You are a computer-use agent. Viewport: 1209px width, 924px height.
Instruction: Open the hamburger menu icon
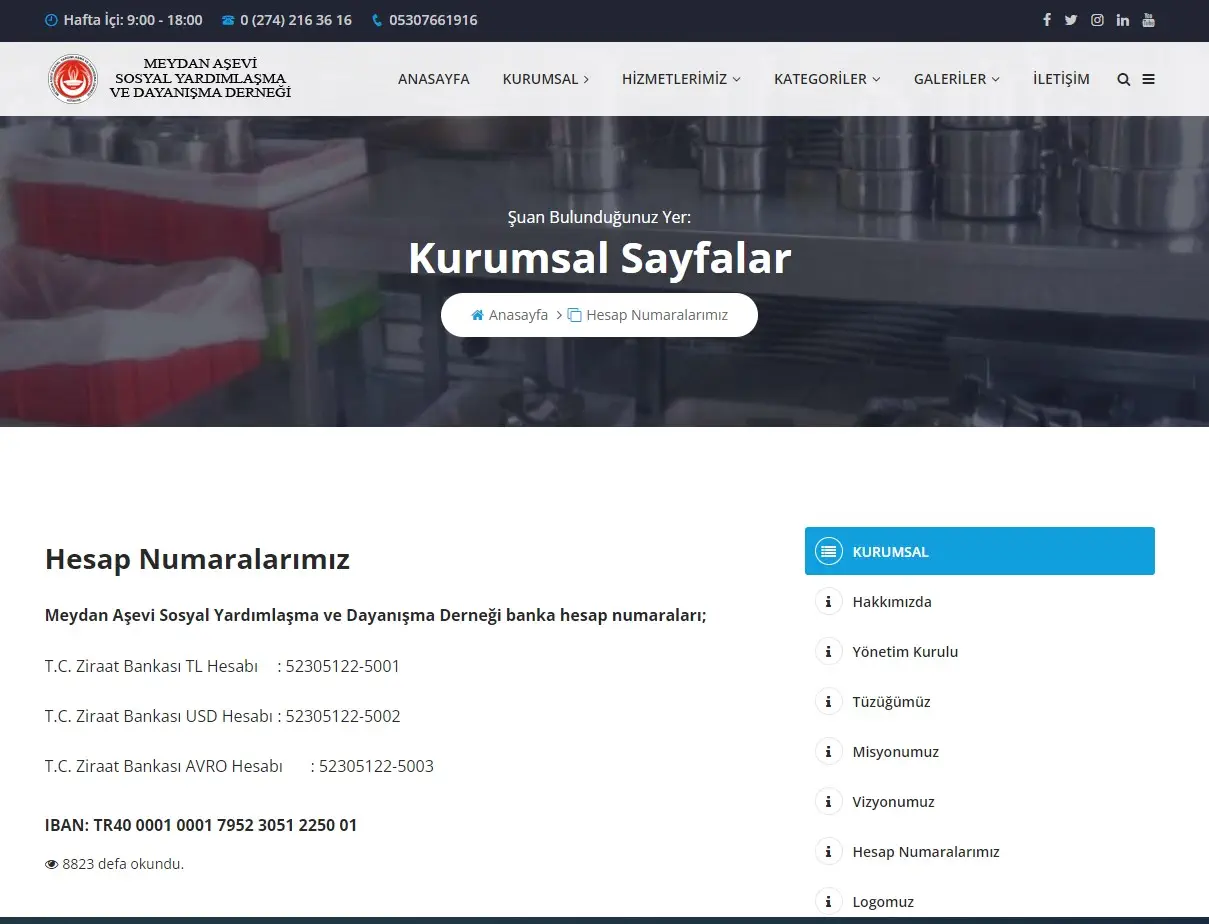coord(1148,80)
